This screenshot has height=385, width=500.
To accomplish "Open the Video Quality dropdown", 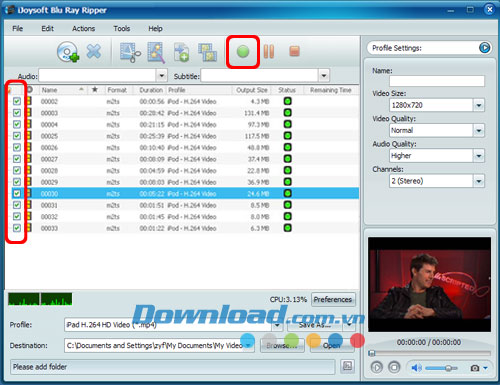I will [479, 130].
